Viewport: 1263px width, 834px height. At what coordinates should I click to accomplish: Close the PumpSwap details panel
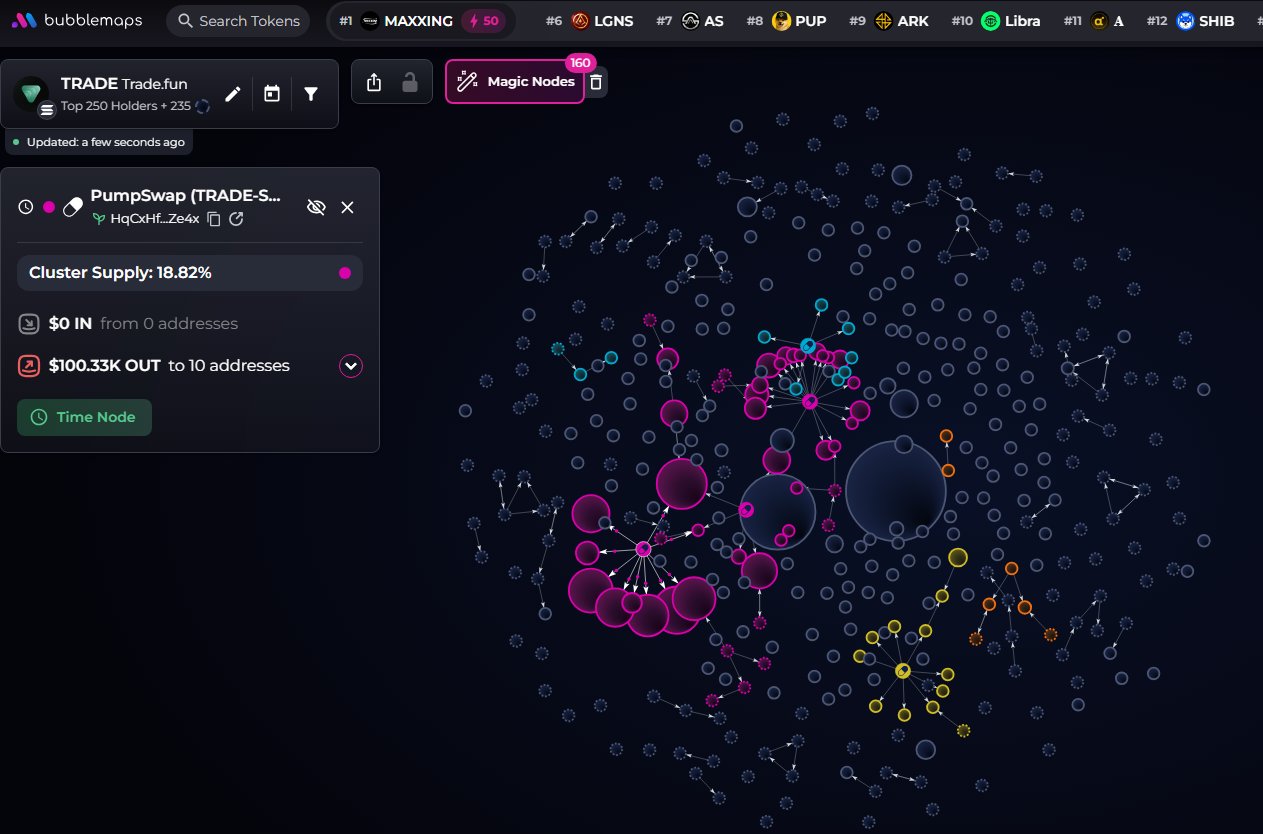[347, 207]
